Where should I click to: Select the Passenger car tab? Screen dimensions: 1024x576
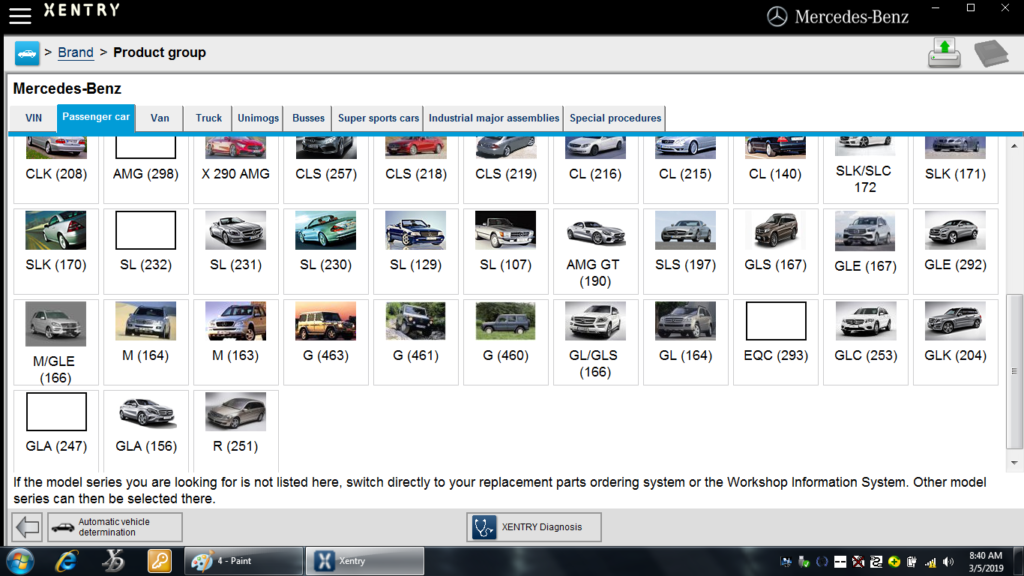96,118
